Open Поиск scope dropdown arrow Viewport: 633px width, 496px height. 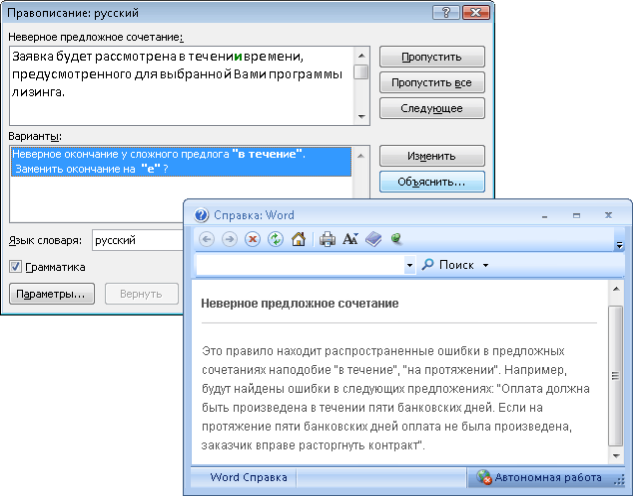[x=486, y=265]
